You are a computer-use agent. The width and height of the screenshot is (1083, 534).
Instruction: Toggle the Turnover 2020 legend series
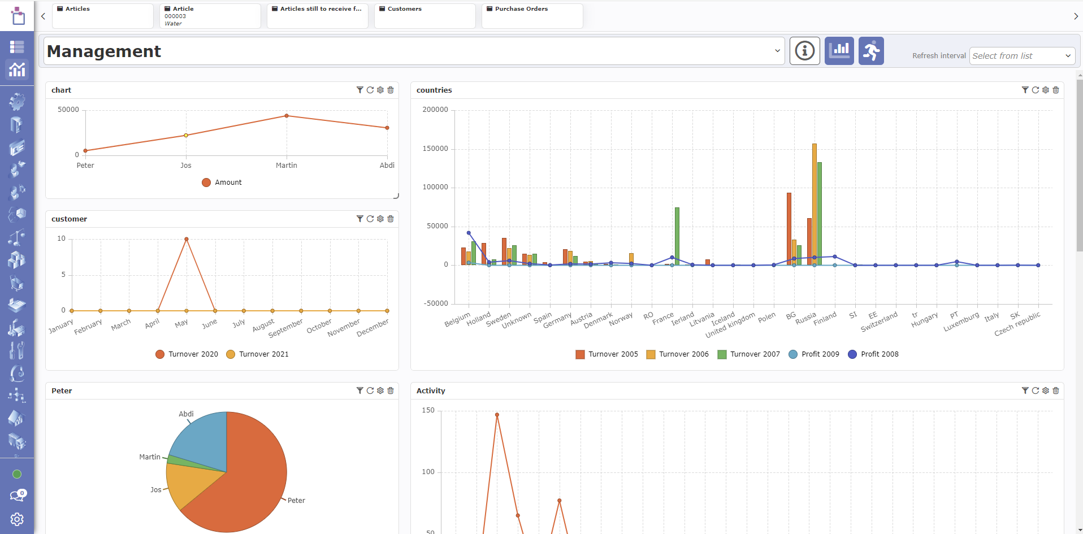click(x=187, y=354)
